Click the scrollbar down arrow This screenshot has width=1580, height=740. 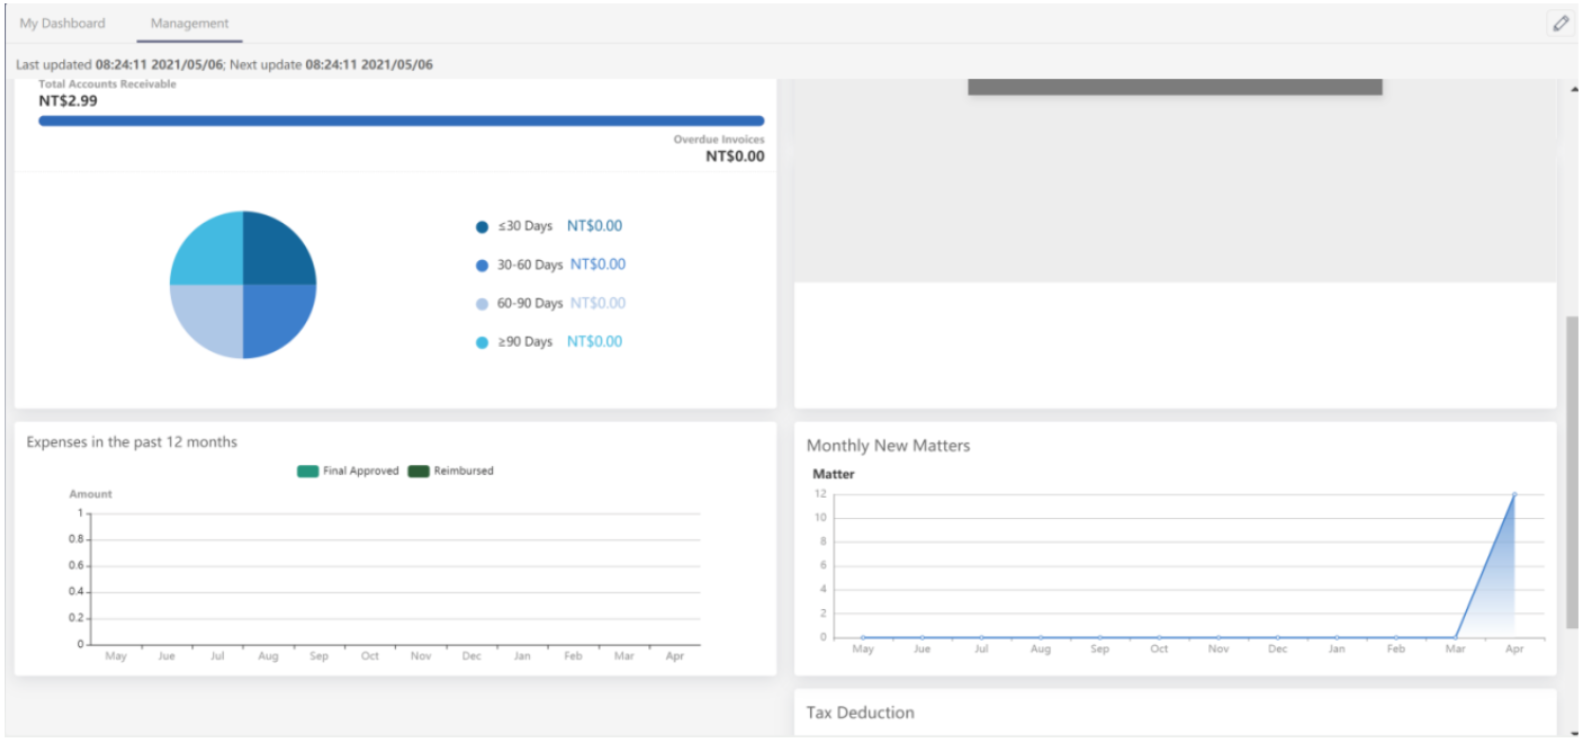1574,733
